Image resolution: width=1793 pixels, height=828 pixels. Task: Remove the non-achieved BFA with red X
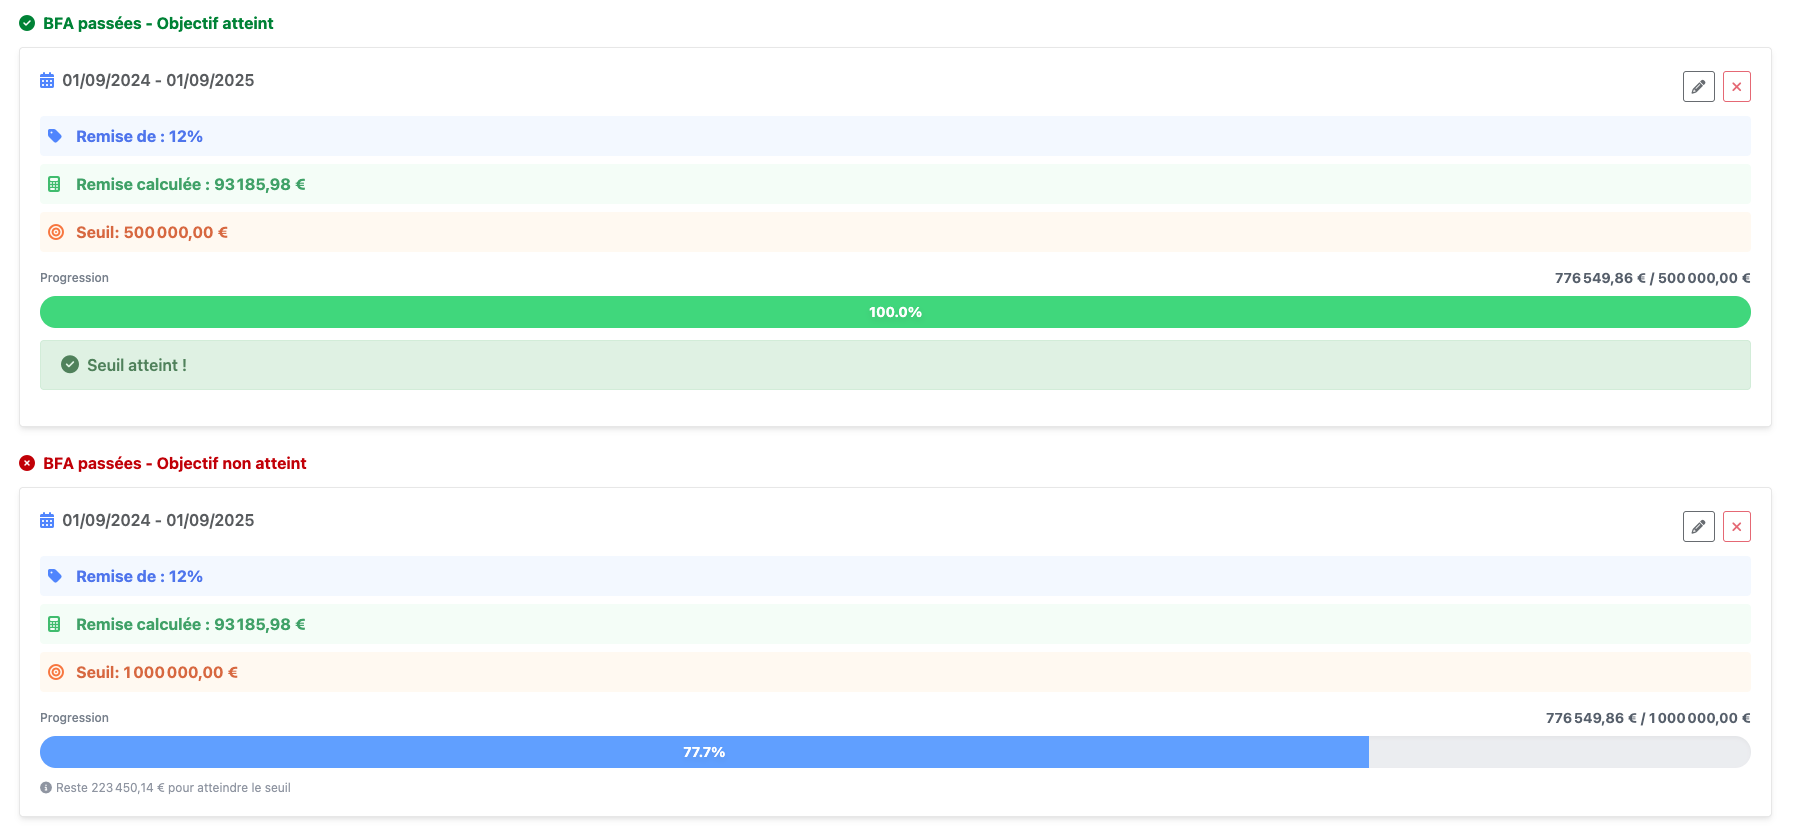pyautogui.click(x=1736, y=527)
